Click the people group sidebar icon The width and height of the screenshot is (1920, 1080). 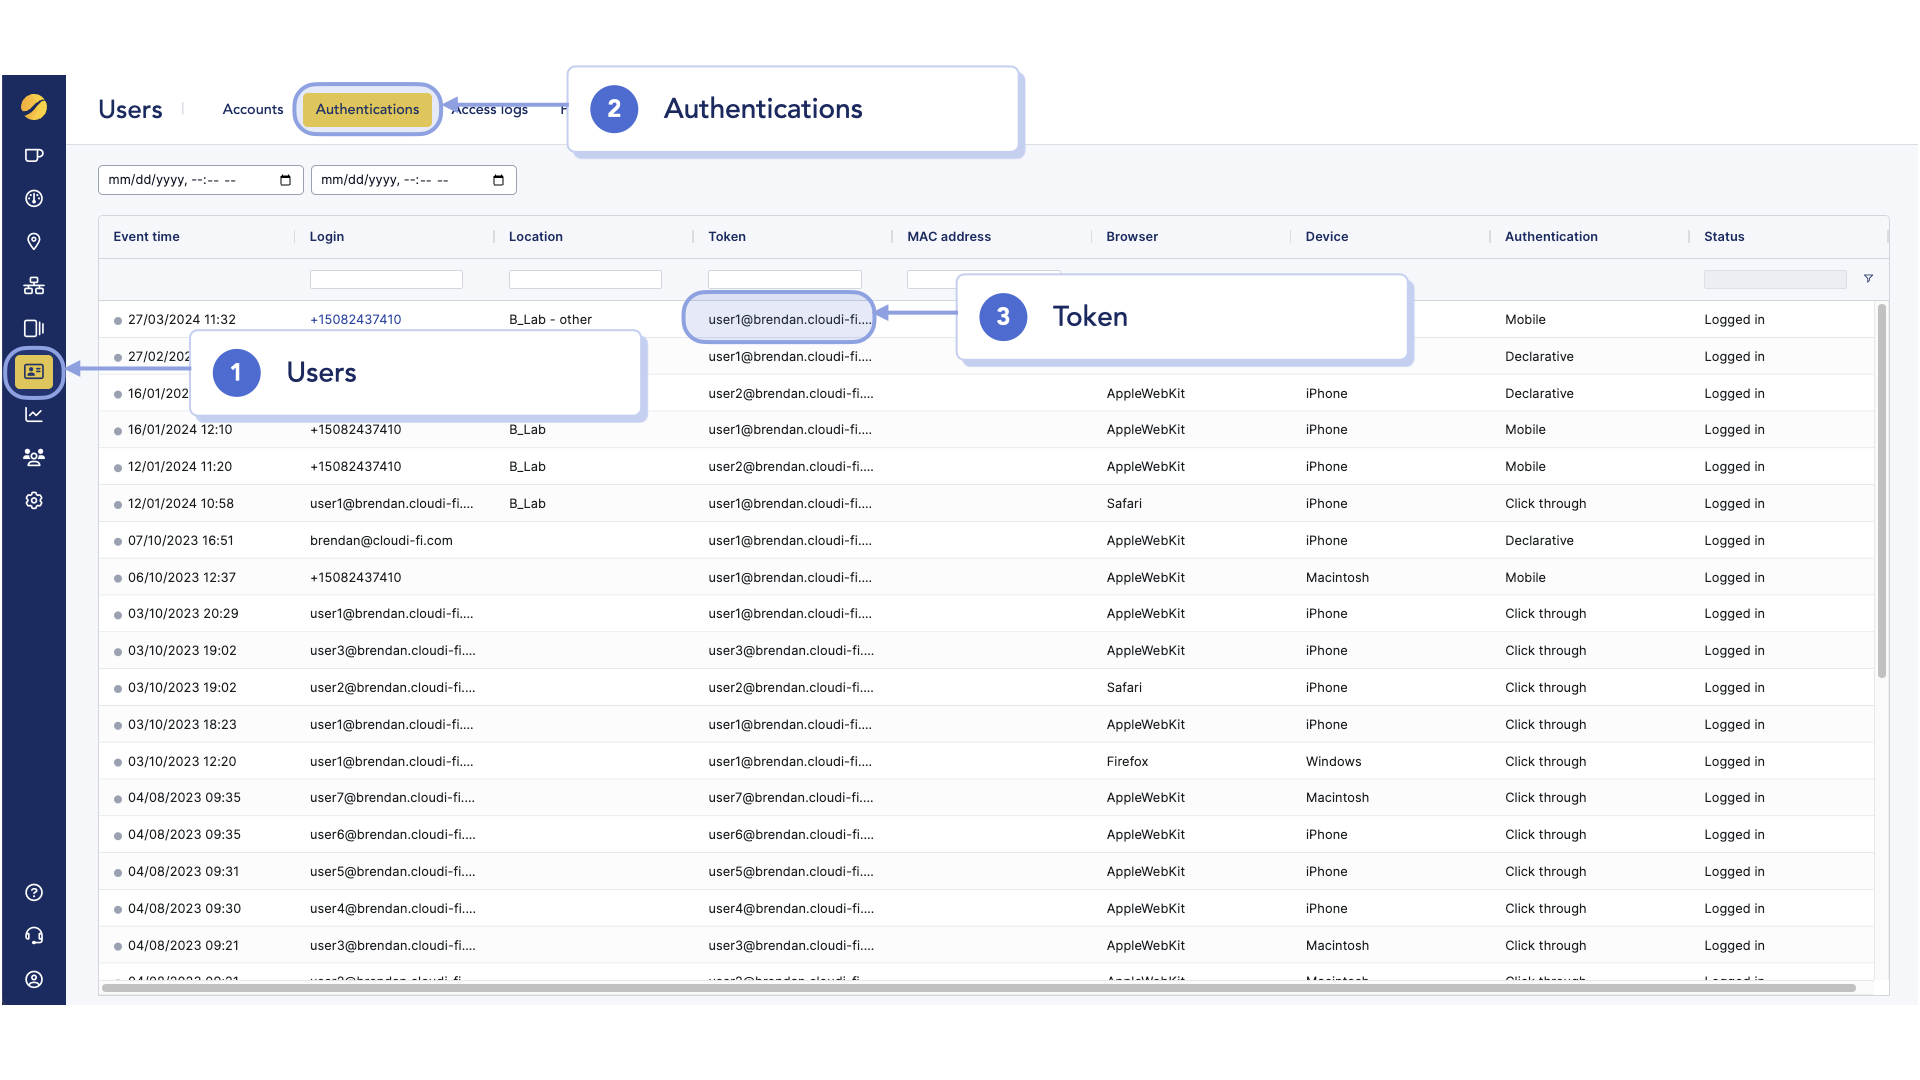click(x=34, y=457)
